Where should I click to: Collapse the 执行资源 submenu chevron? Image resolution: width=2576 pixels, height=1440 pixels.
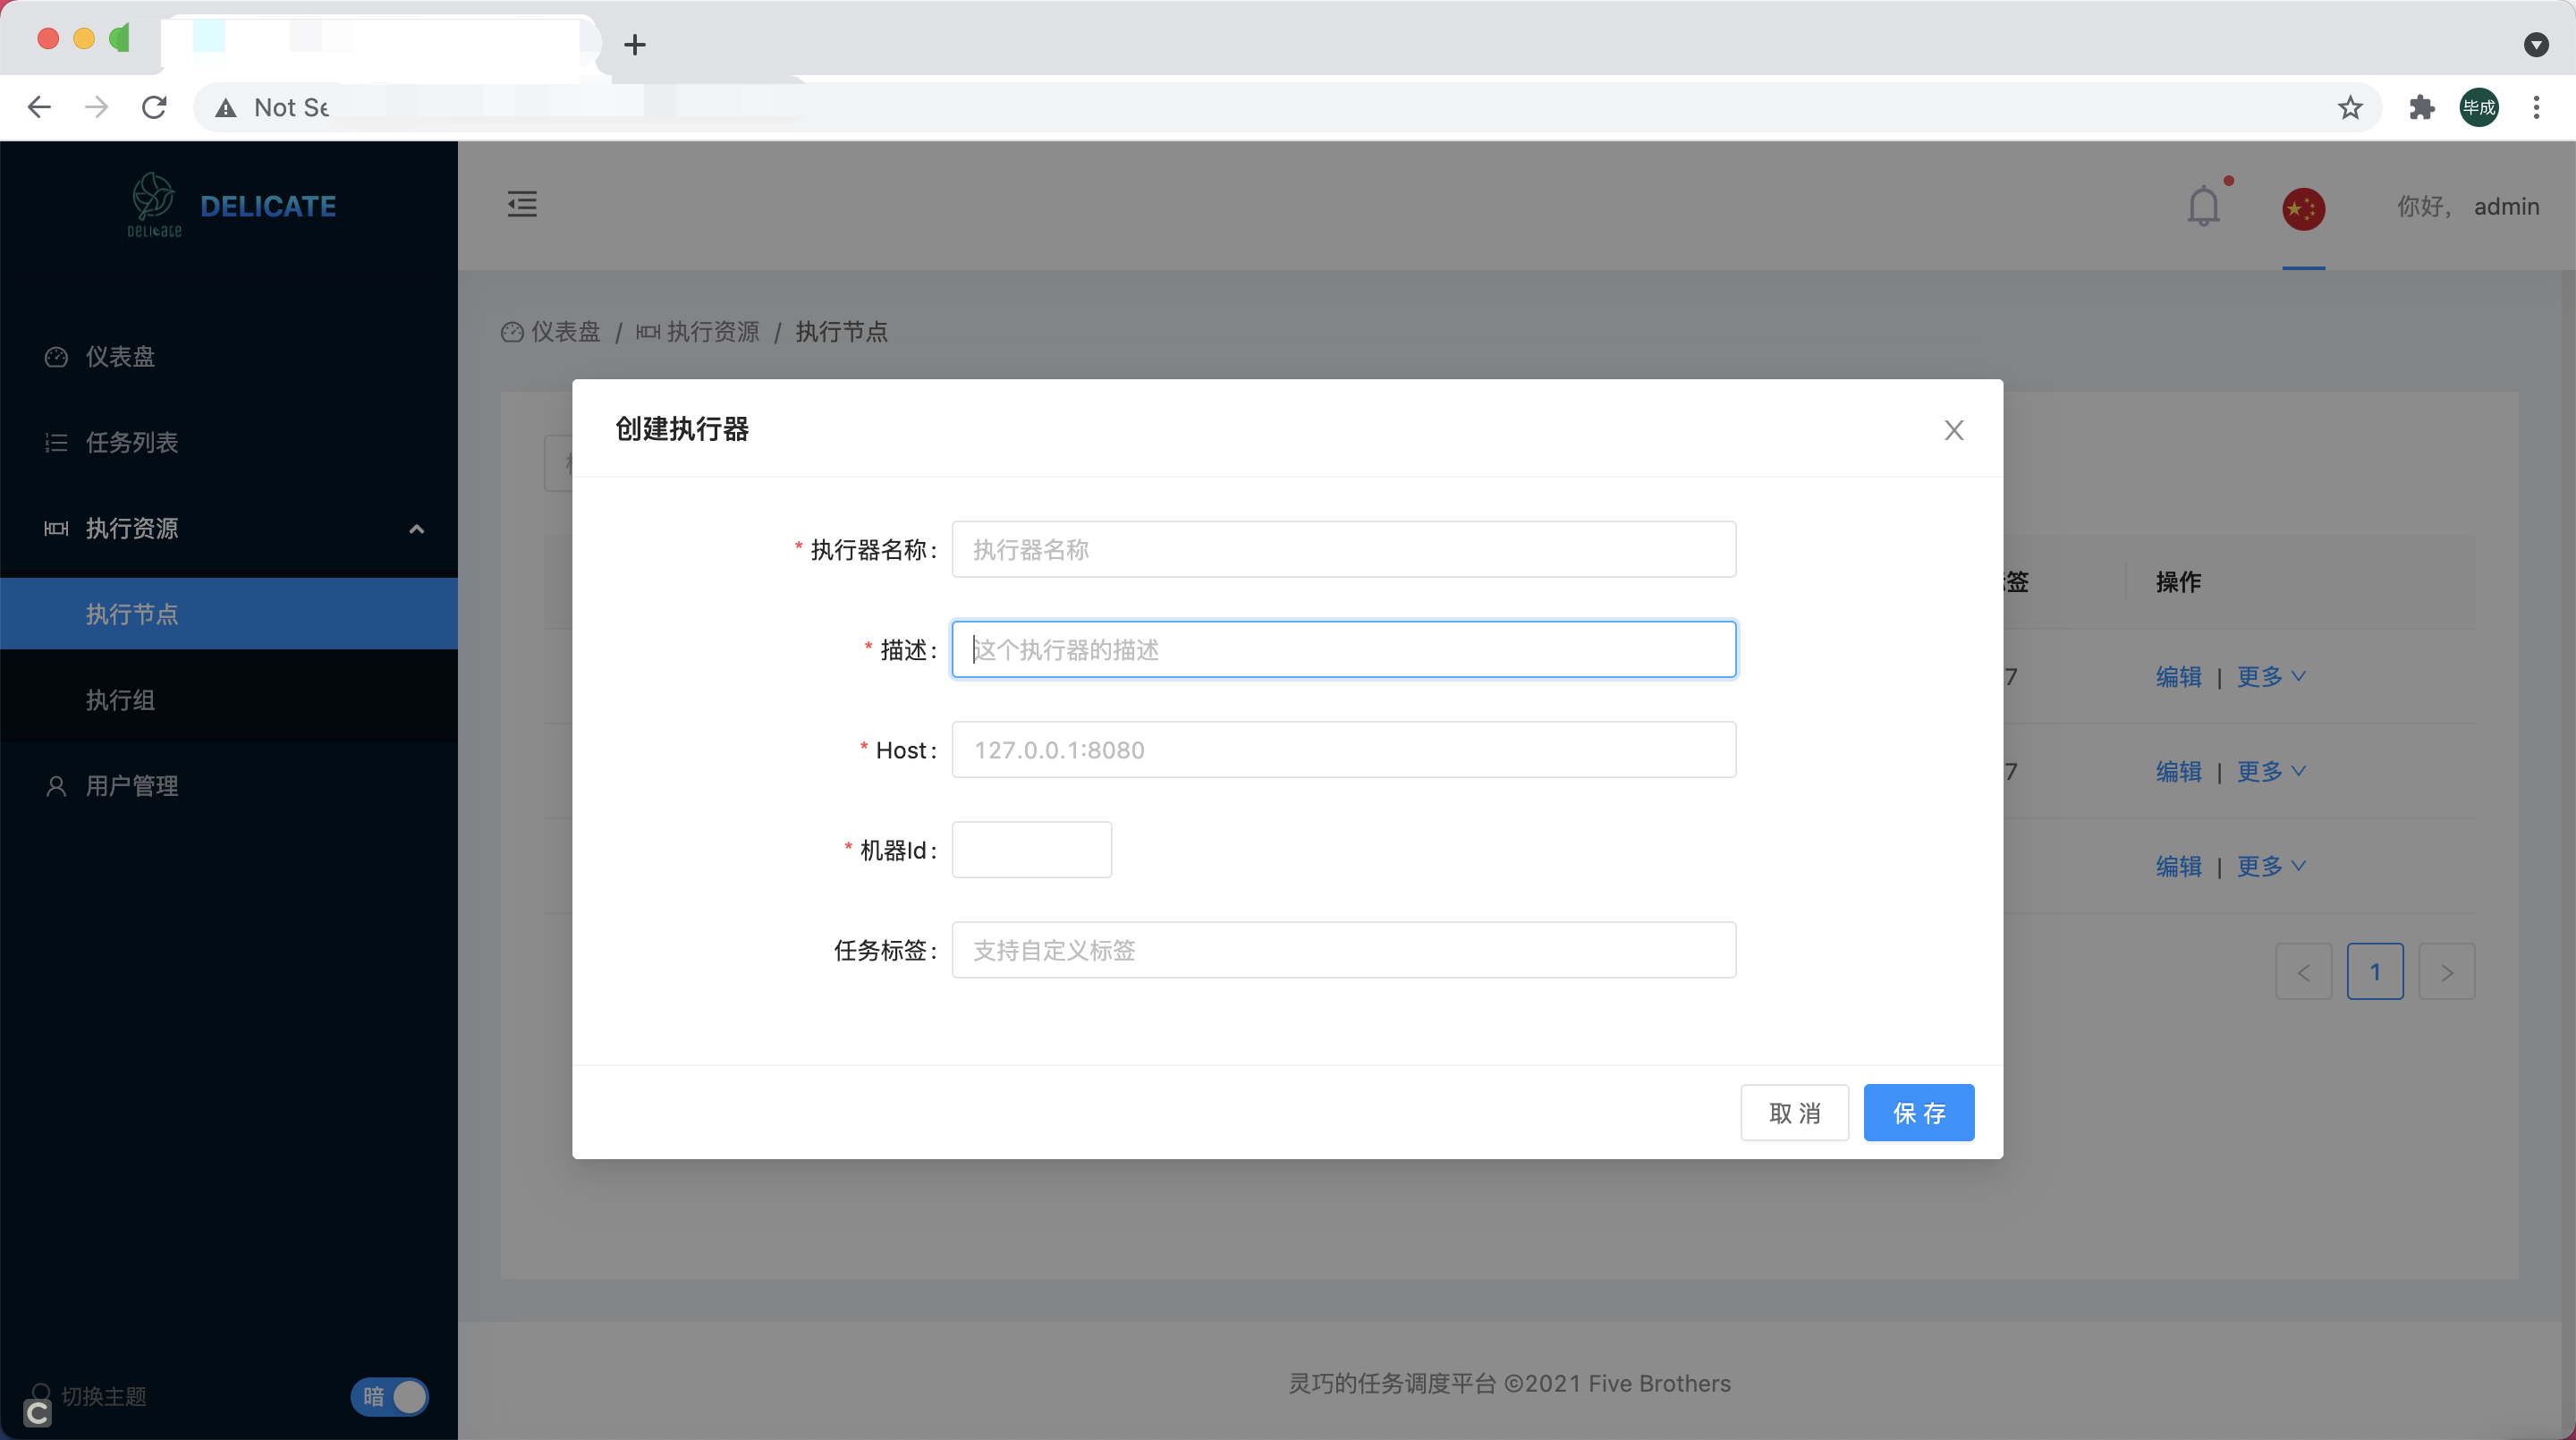coord(417,528)
